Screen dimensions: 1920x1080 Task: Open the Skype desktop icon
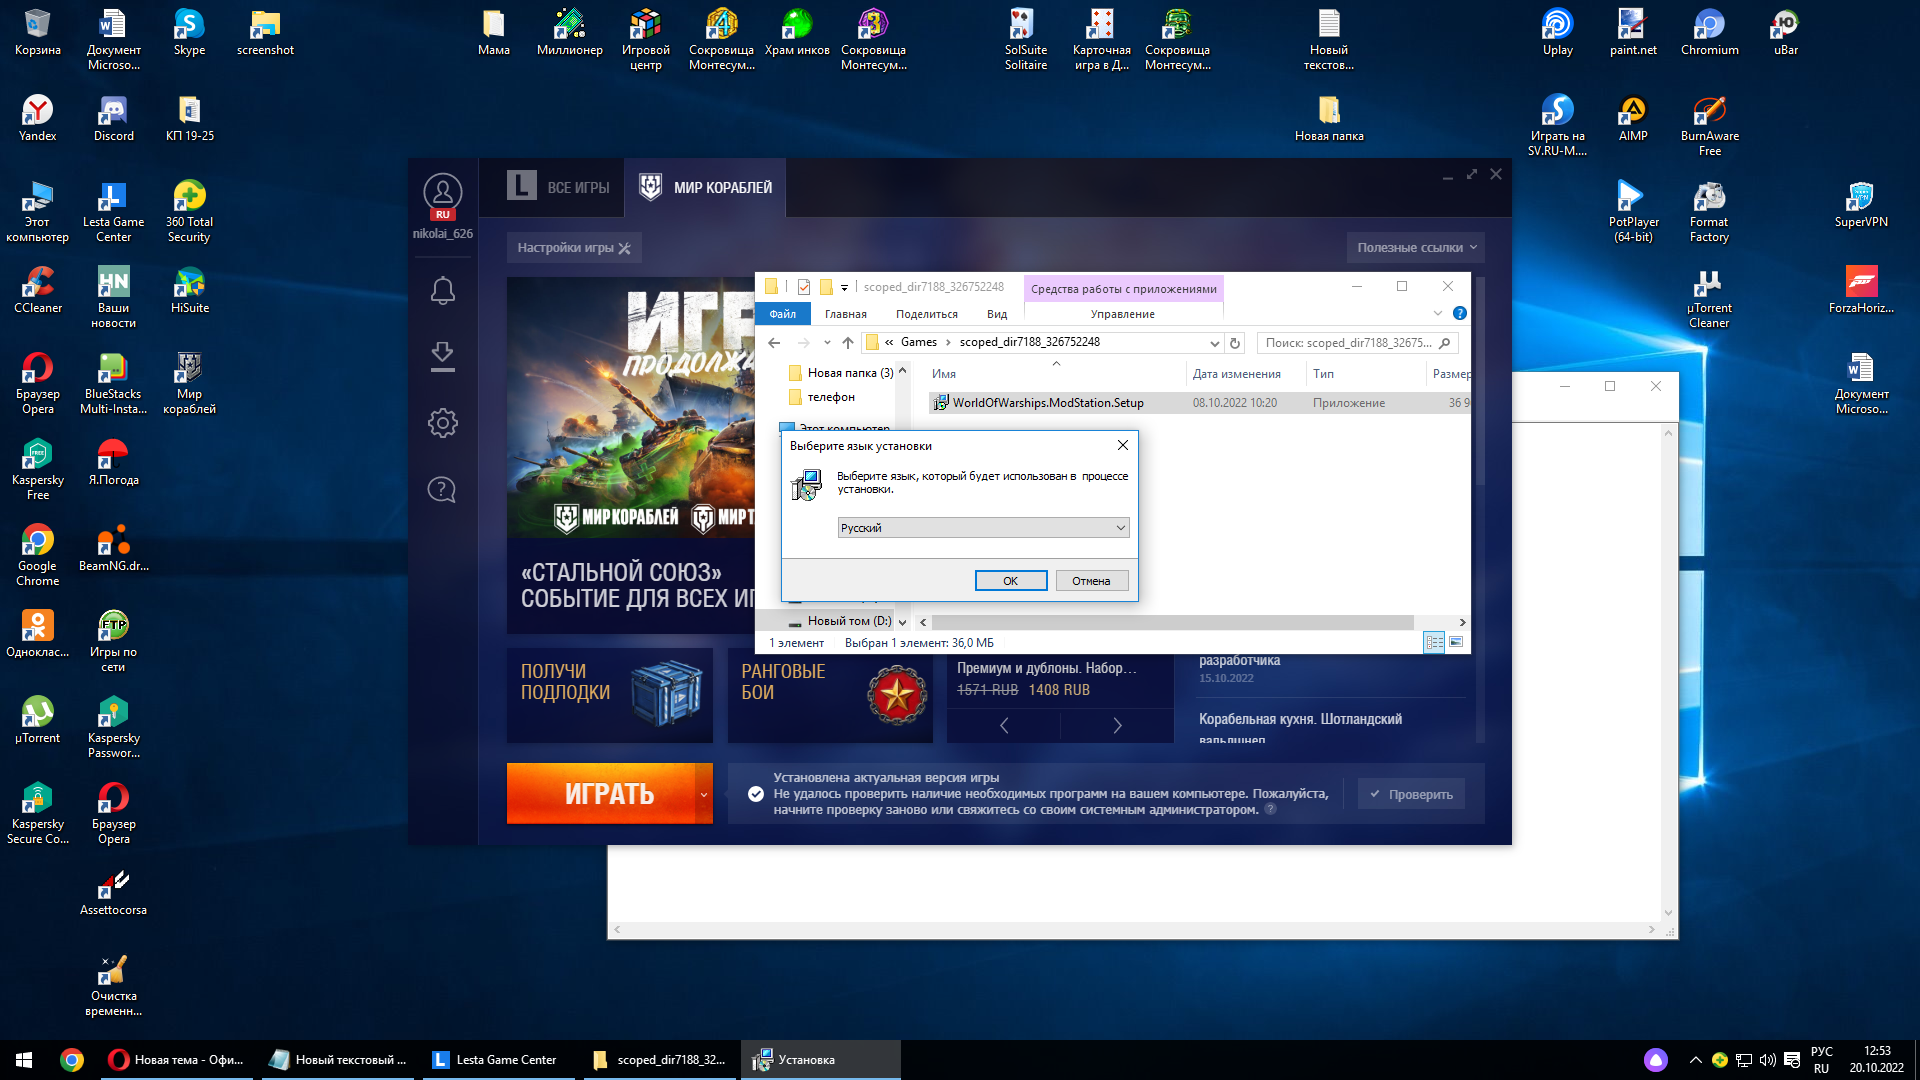tap(189, 32)
